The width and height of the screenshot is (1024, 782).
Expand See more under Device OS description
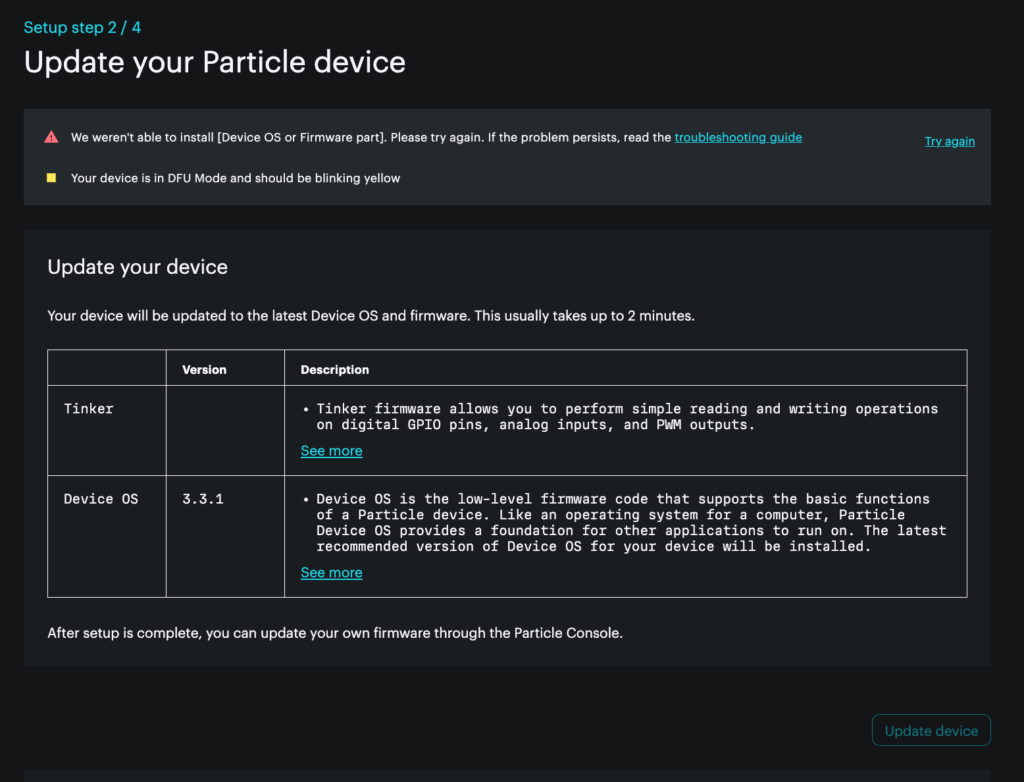pos(331,573)
